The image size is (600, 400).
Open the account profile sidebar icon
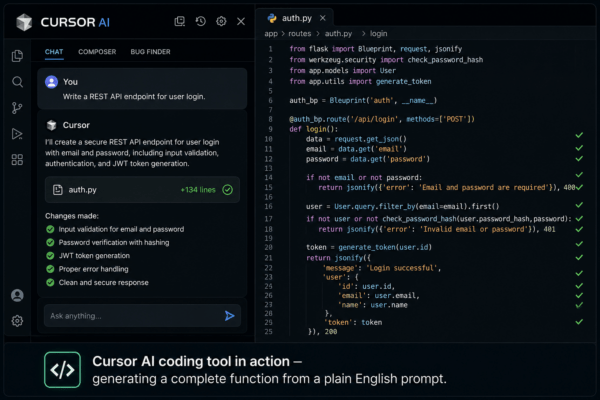point(17,296)
